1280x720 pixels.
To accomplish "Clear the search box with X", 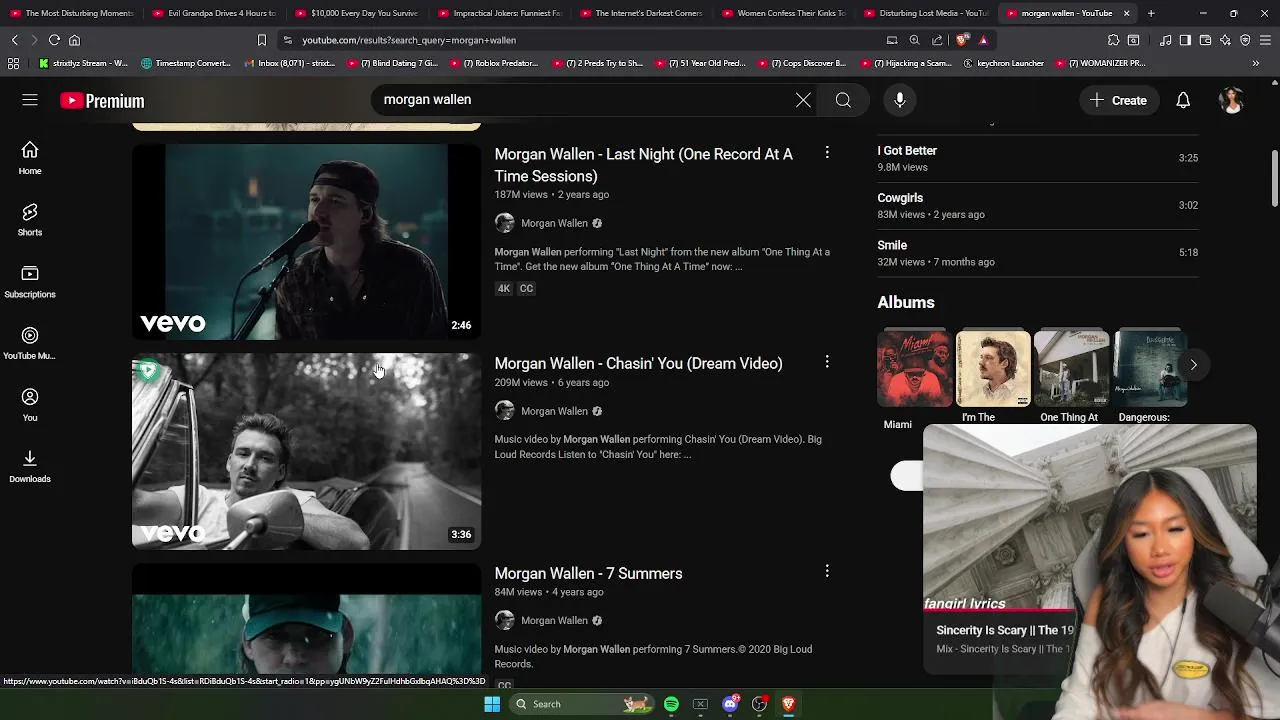I will tap(803, 100).
